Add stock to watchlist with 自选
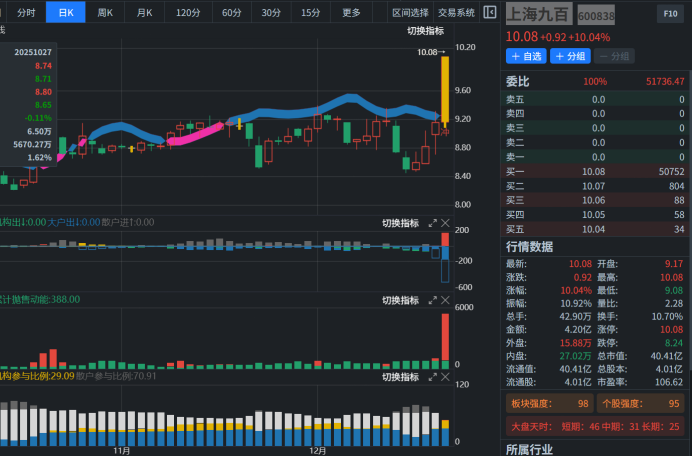 526,56
